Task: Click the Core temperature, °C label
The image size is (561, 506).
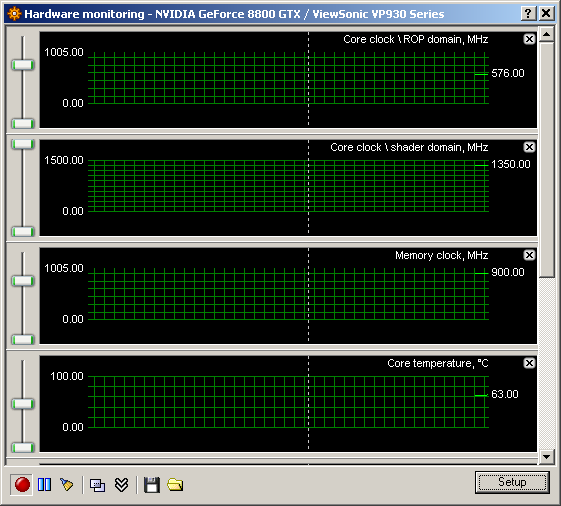Action: click(x=438, y=364)
